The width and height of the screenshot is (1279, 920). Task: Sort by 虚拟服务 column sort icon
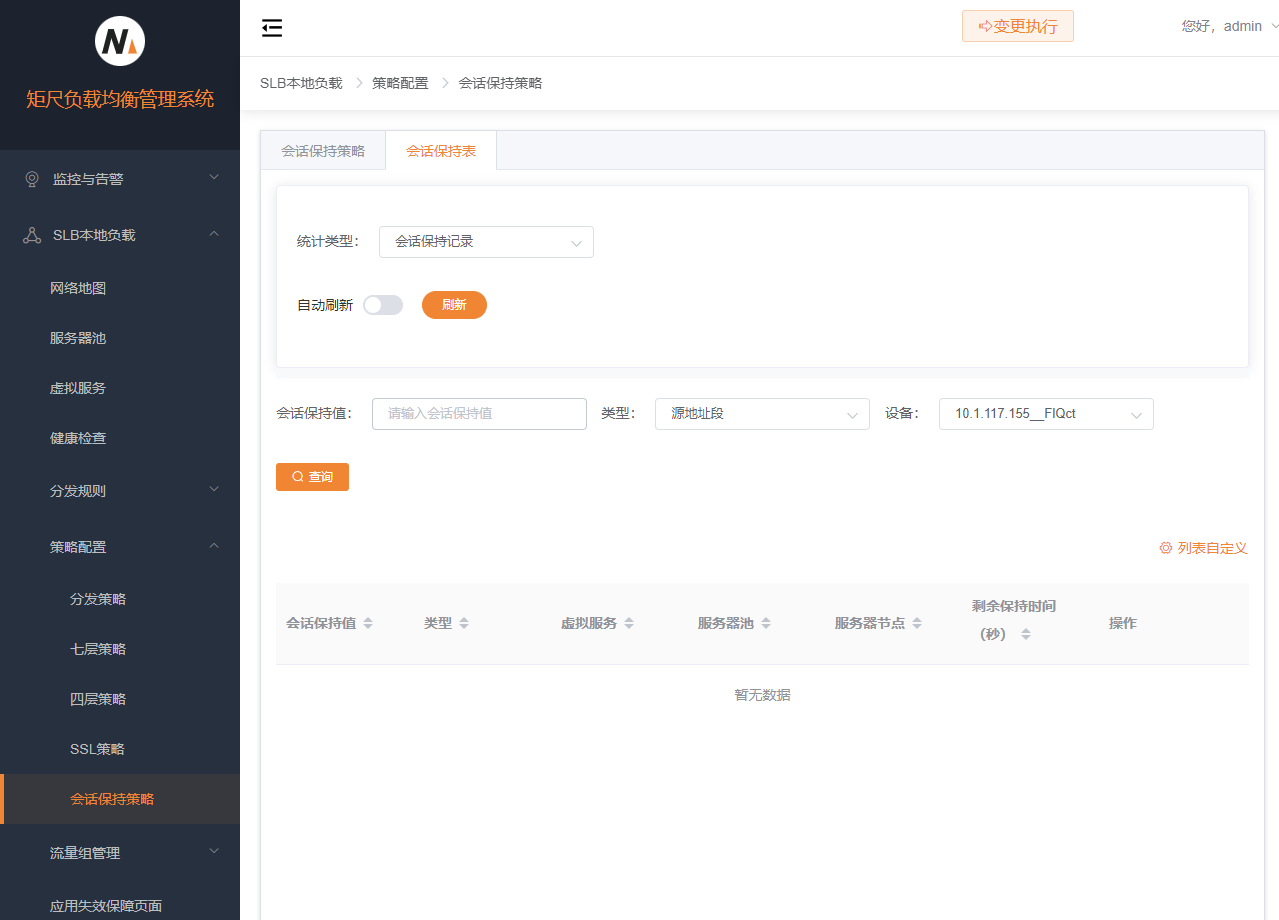tap(629, 623)
